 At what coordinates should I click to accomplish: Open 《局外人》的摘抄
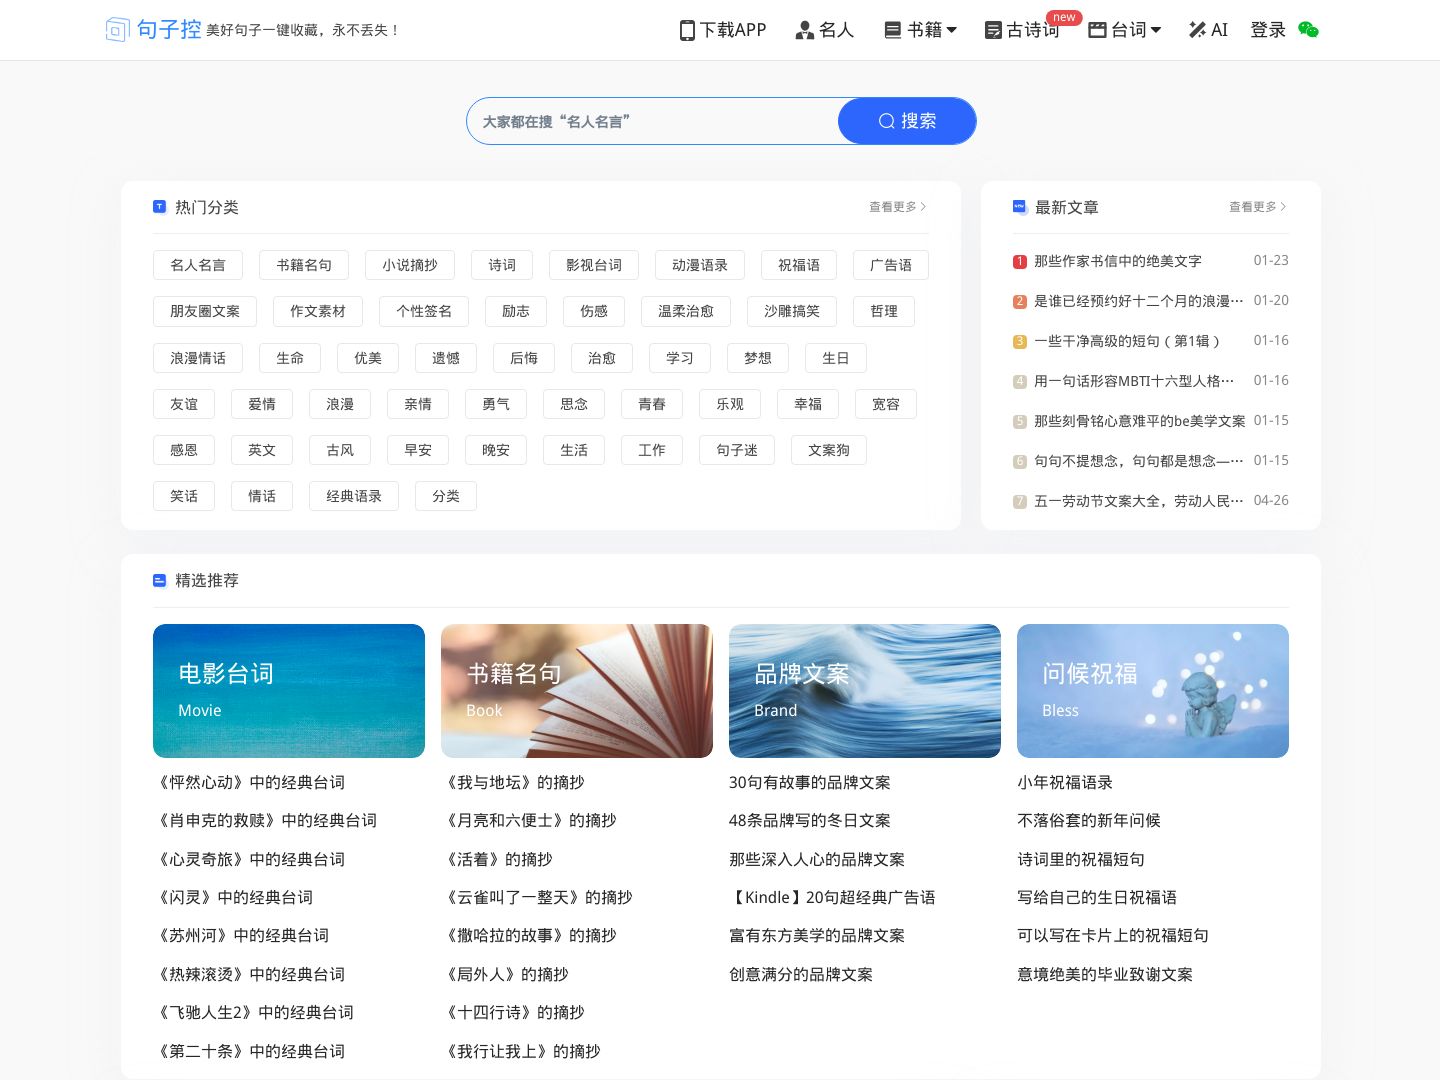click(505, 974)
